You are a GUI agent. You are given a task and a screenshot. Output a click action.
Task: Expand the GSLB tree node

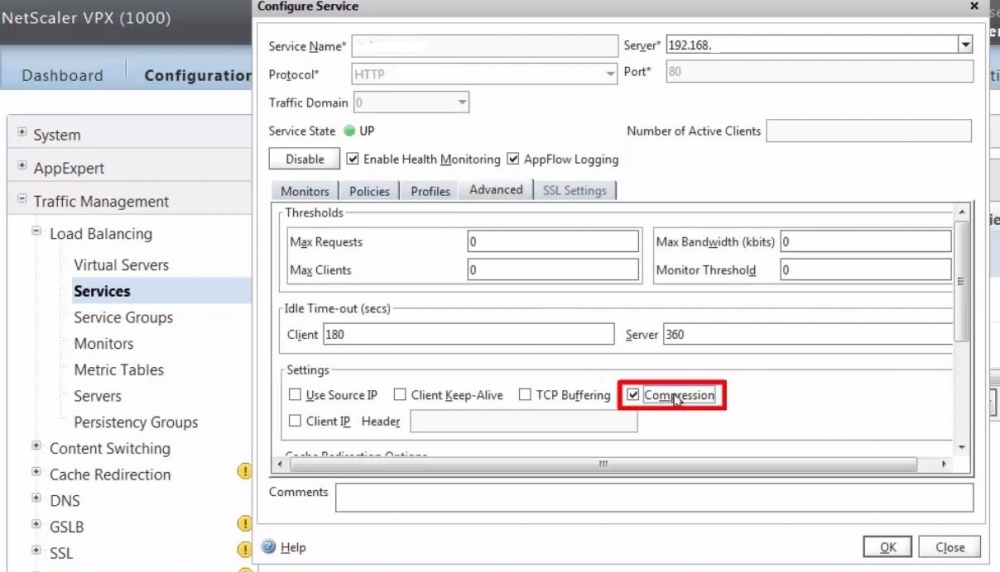36,524
